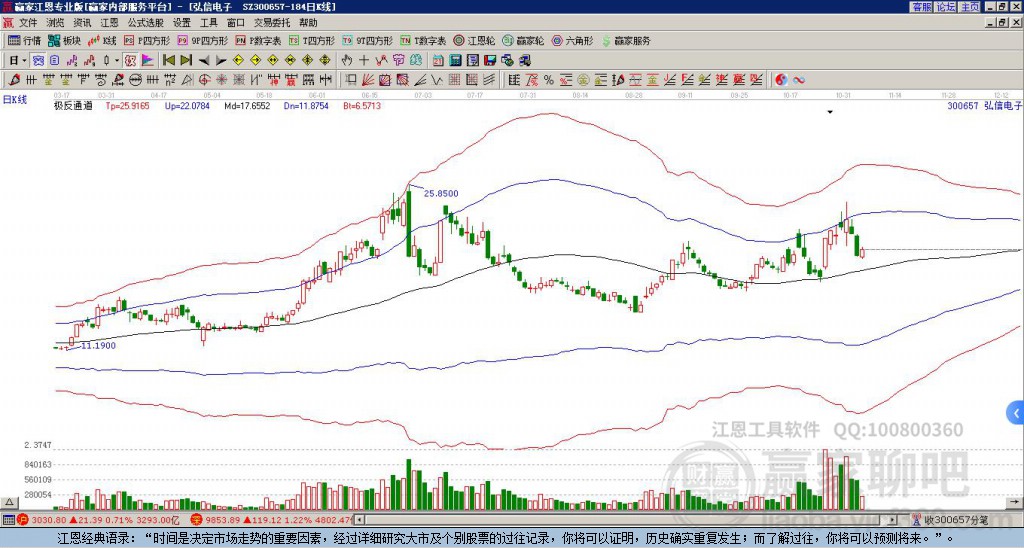1024x548 pixels.
Task: Open the 江恩轮 Gann wheel
Action: [x=474, y=40]
